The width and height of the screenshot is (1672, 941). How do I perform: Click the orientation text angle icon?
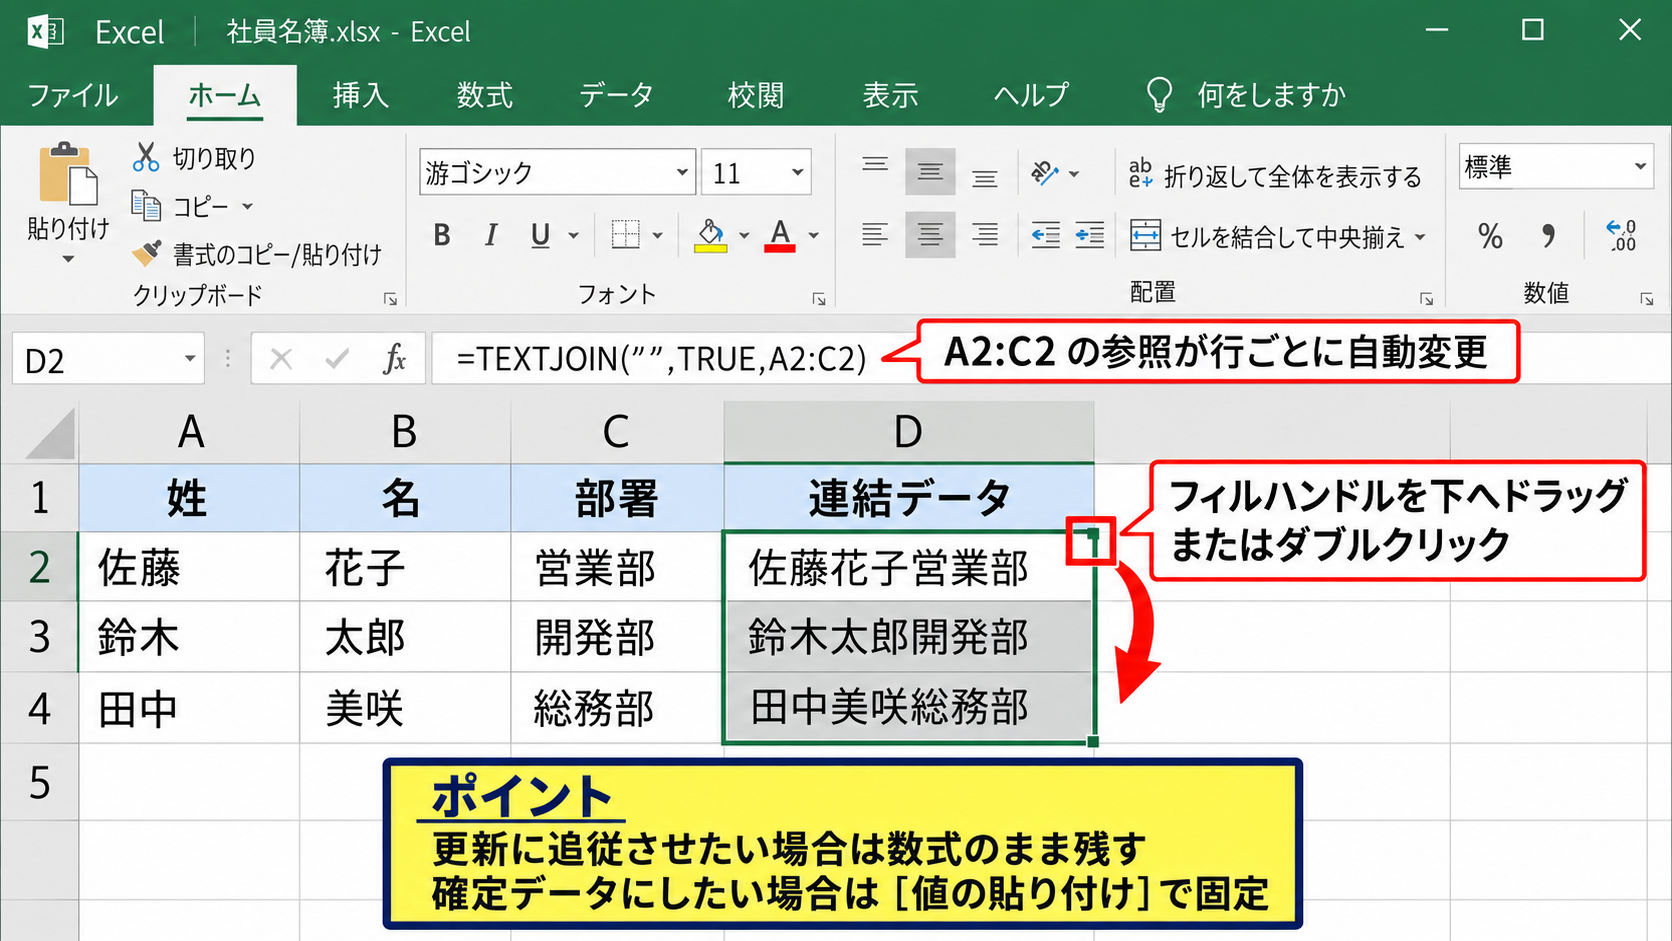click(1045, 174)
